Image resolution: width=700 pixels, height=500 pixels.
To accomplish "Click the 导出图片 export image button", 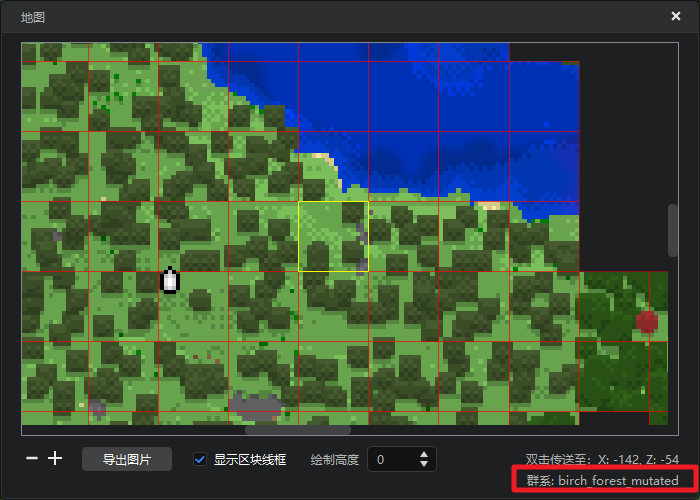I will click(x=127, y=459).
